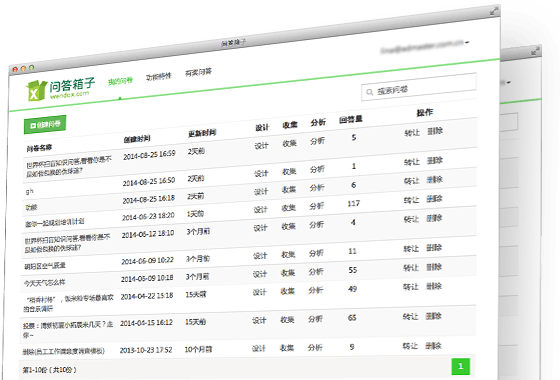Focus the 搜索问卷 search field
The height and width of the screenshot is (380, 560).
pyautogui.click(x=419, y=87)
